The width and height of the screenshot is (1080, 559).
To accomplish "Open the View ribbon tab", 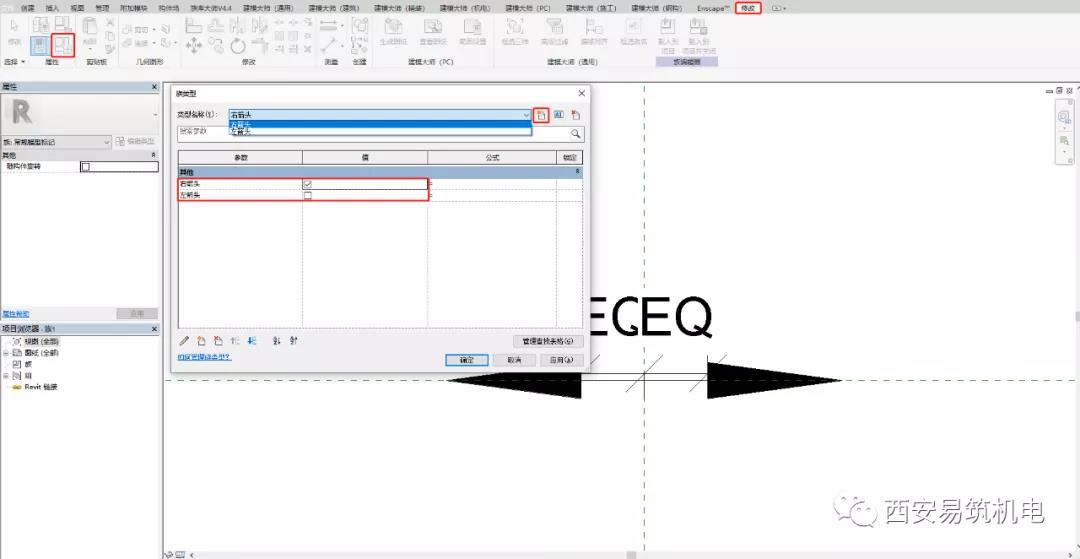I will pos(77,8).
